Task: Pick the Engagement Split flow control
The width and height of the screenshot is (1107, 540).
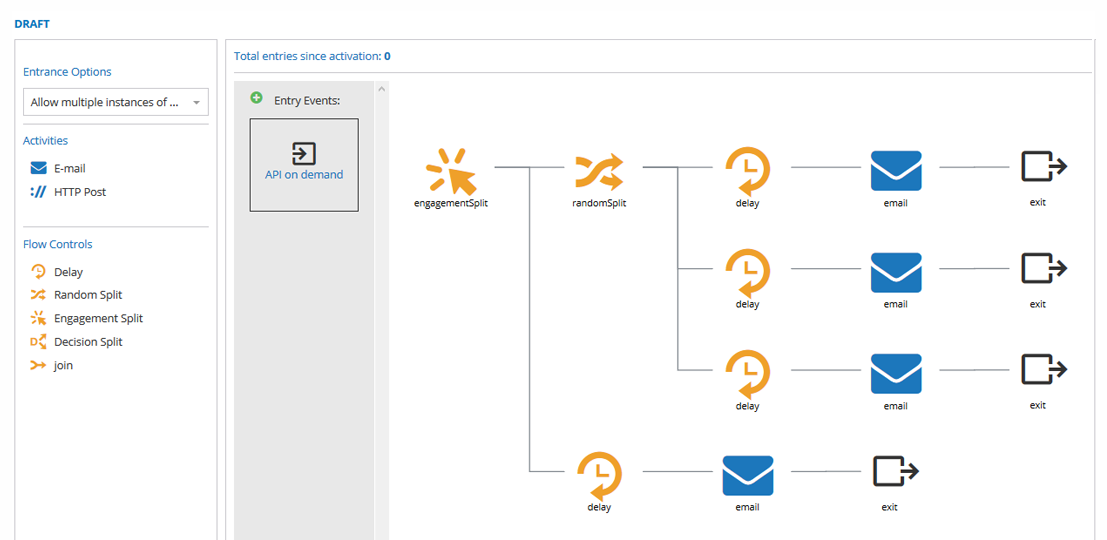Action: click(87, 318)
